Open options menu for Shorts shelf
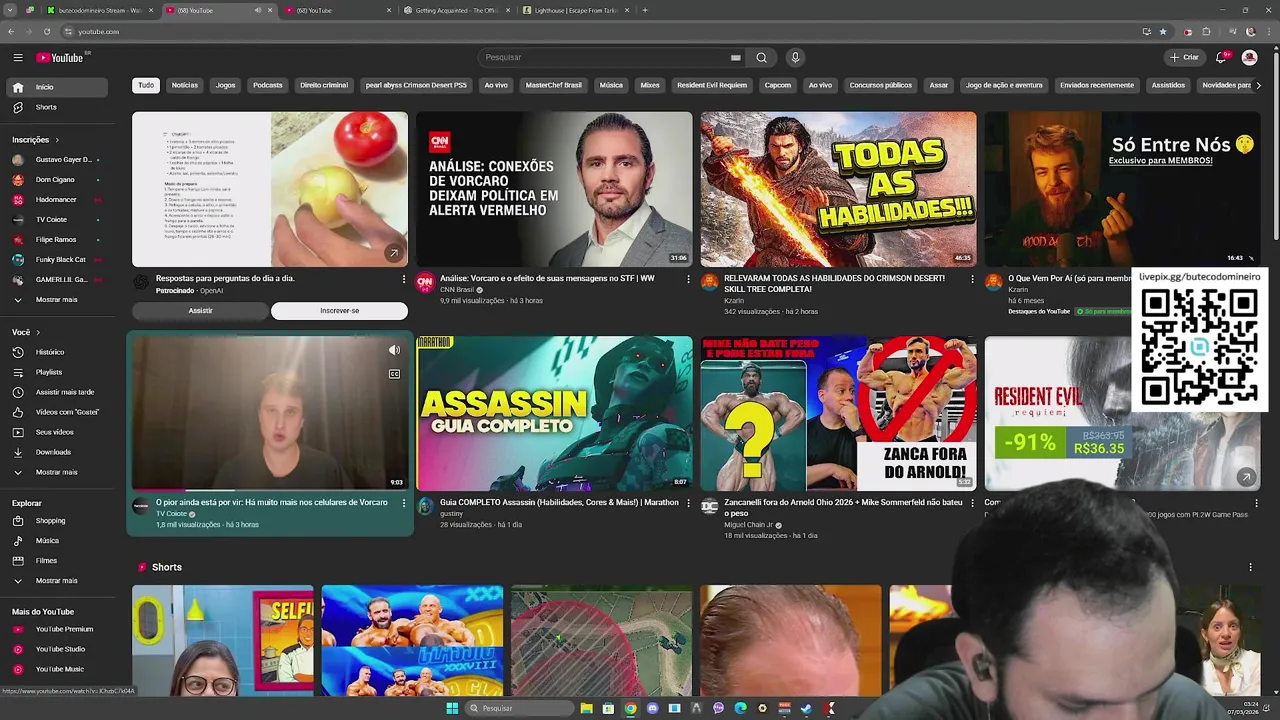The image size is (1280, 720). point(1250,567)
